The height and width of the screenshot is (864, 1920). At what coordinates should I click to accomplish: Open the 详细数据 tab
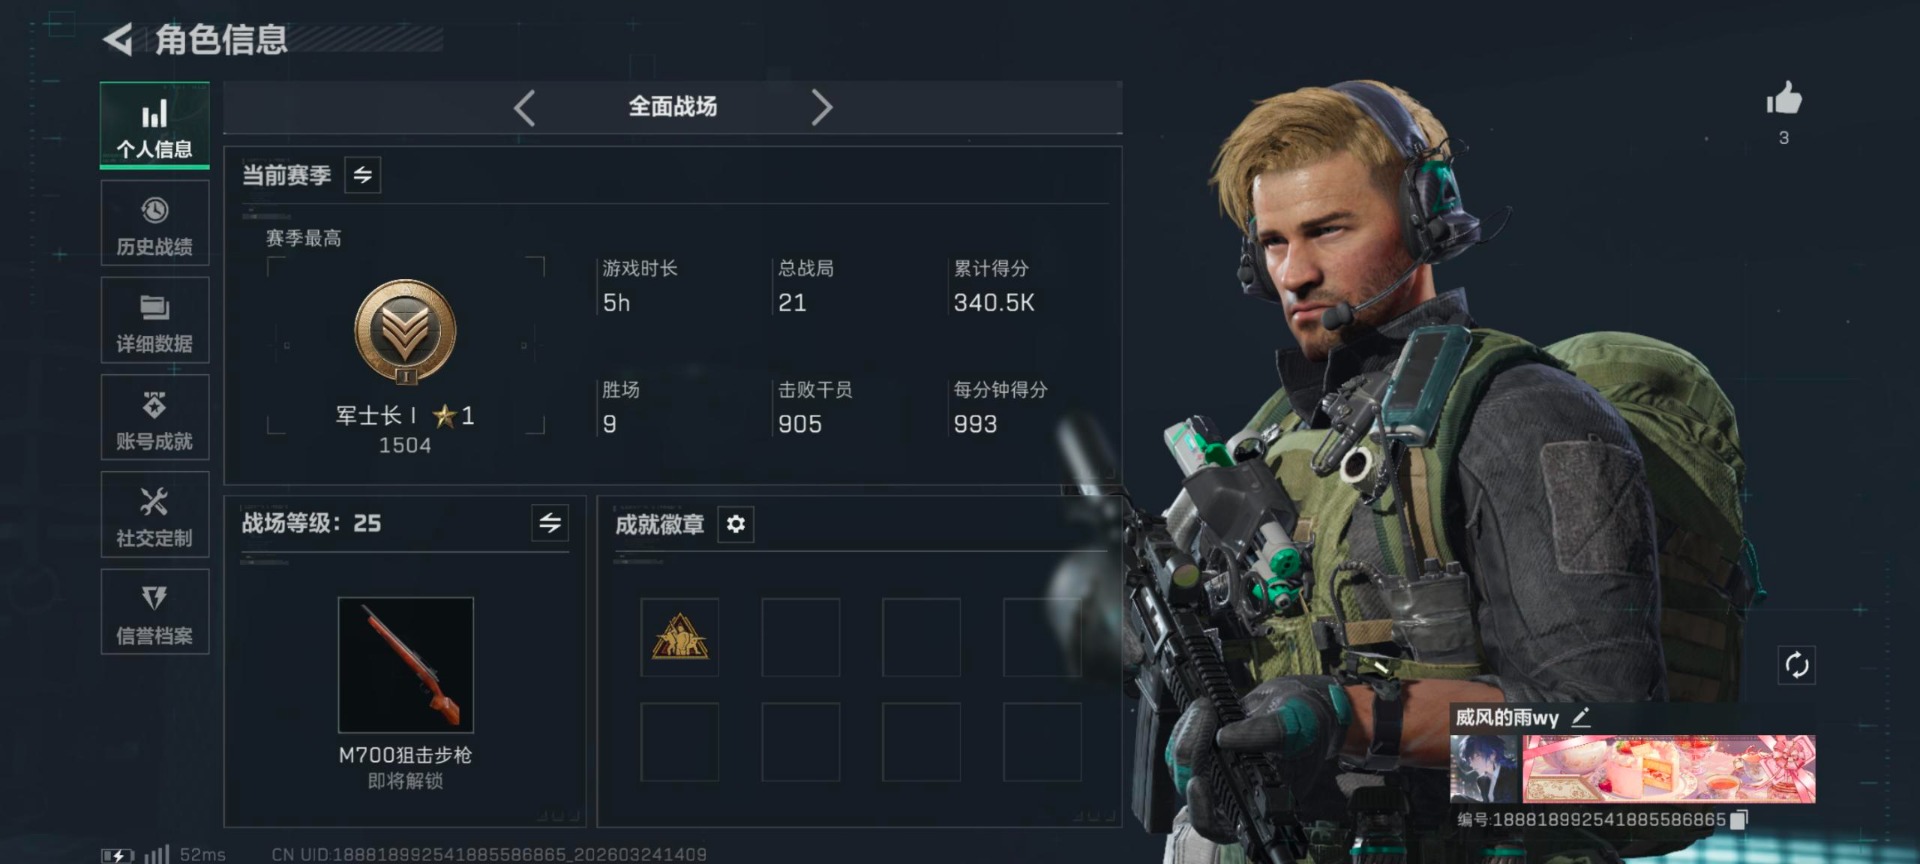pos(155,320)
